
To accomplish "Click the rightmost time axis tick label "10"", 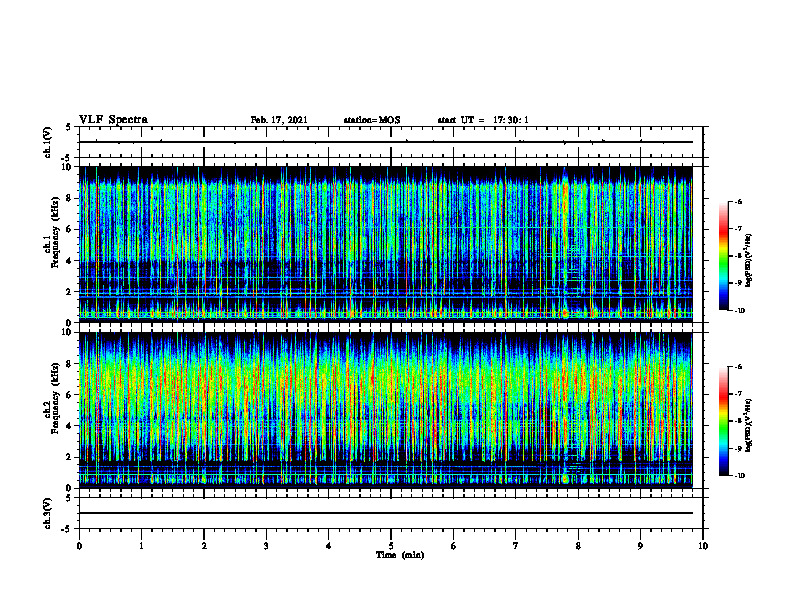I will point(703,546).
